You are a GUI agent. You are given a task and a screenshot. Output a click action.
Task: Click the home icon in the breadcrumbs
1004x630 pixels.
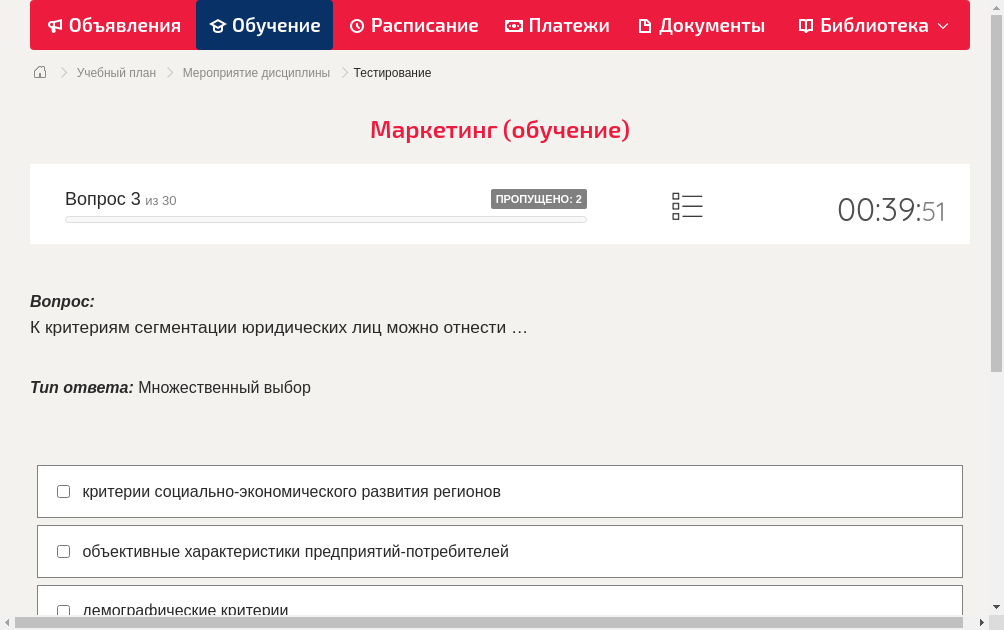pos(39,72)
